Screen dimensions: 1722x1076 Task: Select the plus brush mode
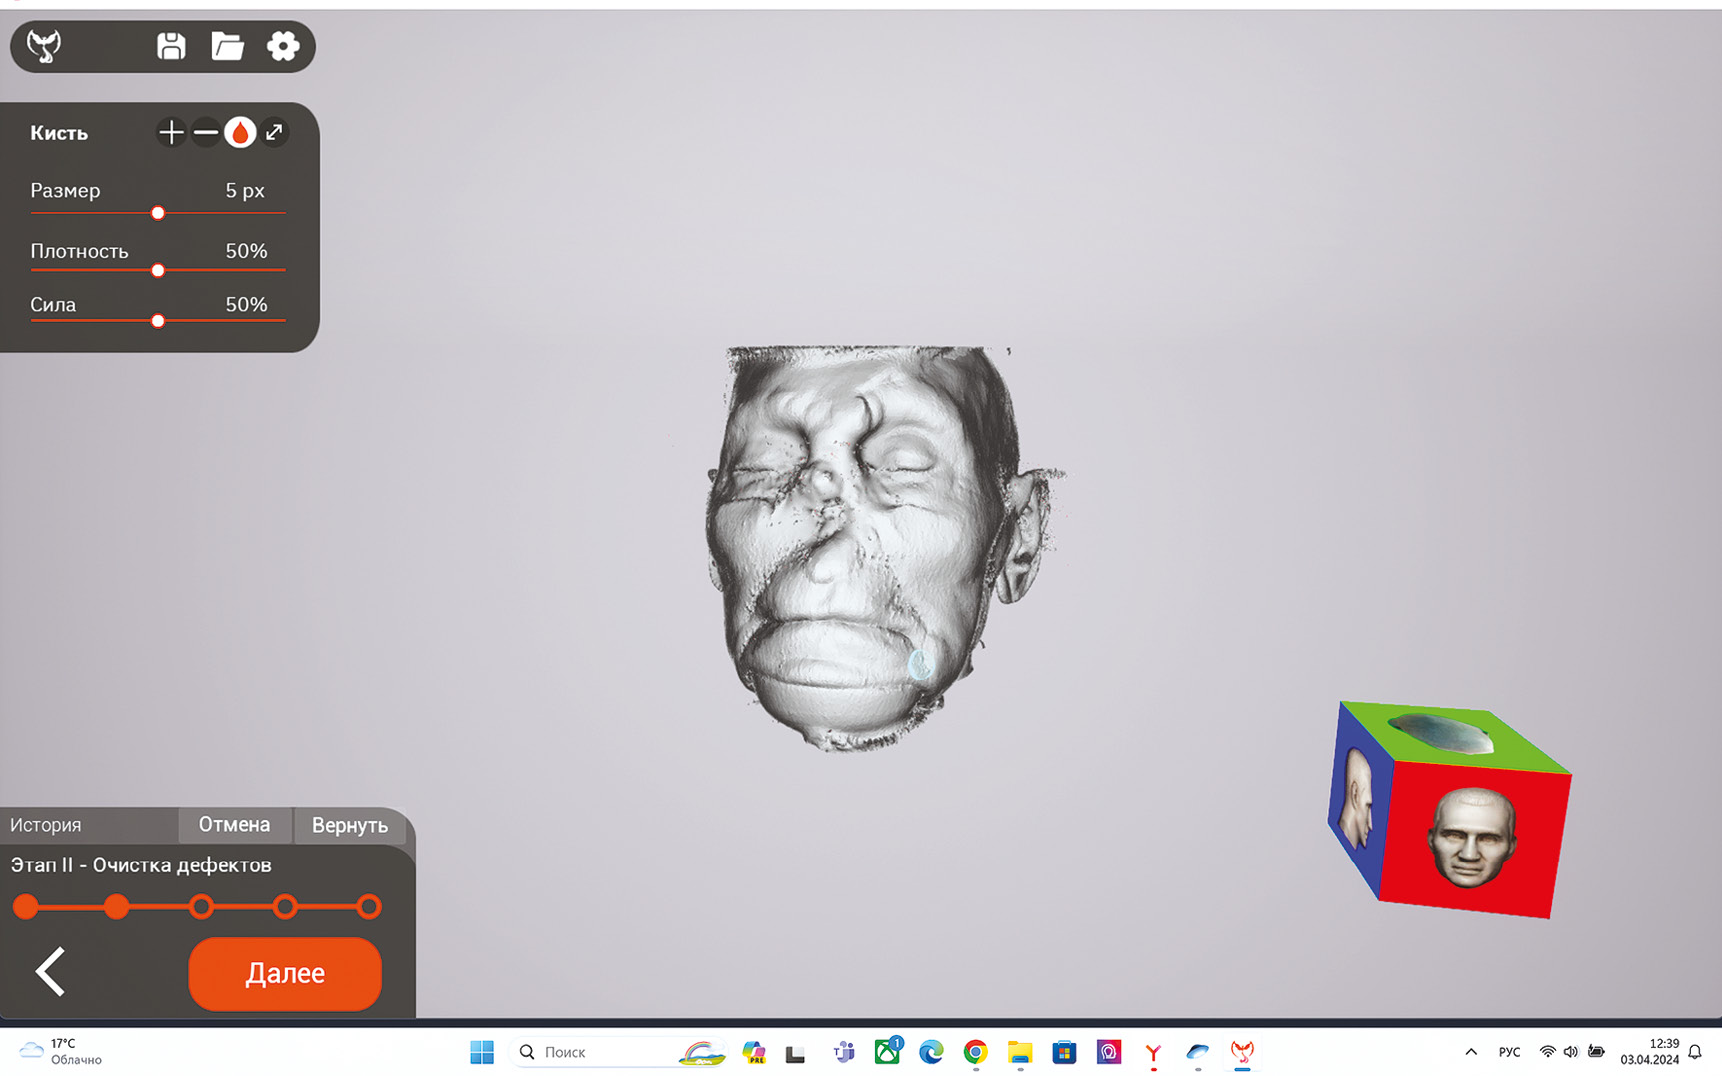pyautogui.click(x=171, y=132)
